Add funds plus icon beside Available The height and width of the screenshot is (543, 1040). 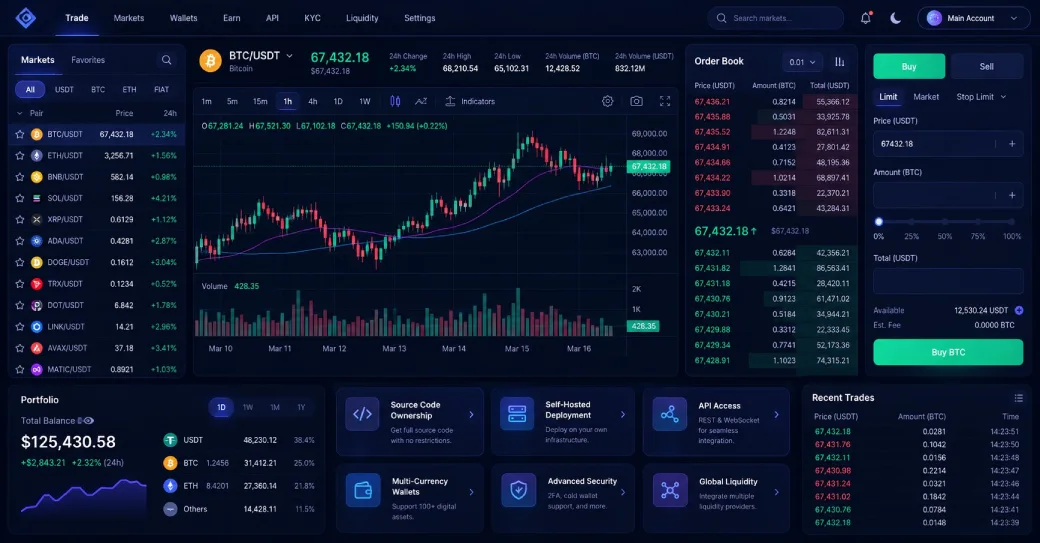[x=1019, y=310]
